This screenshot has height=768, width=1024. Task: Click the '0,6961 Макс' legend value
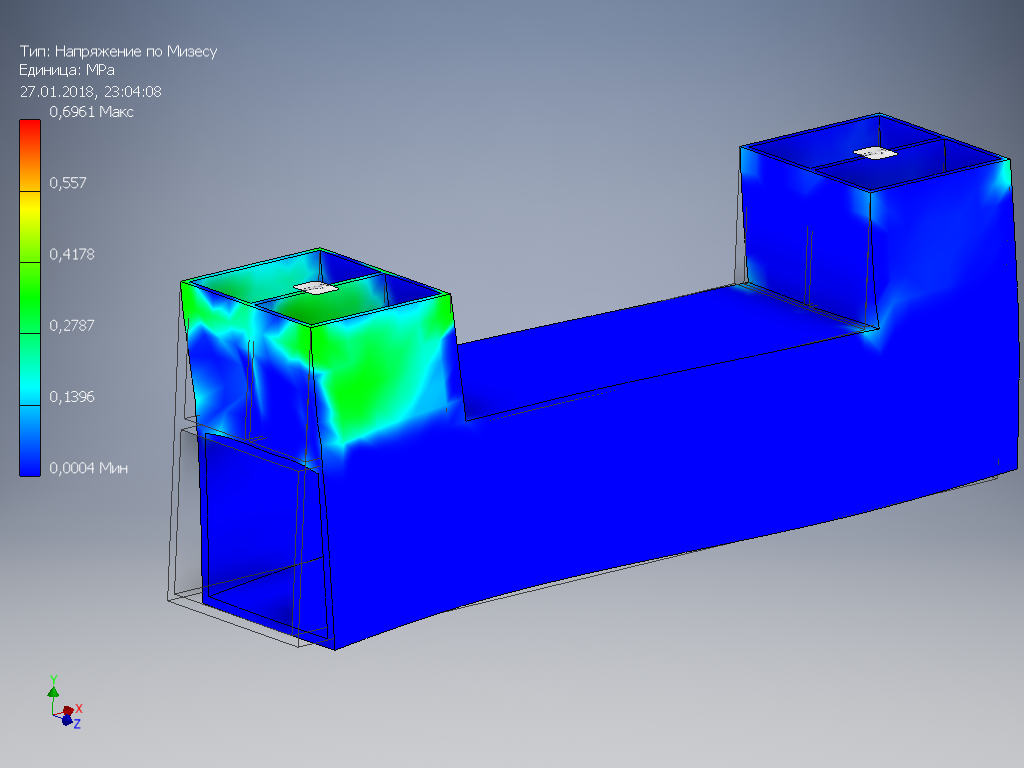[x=91, y=112]
